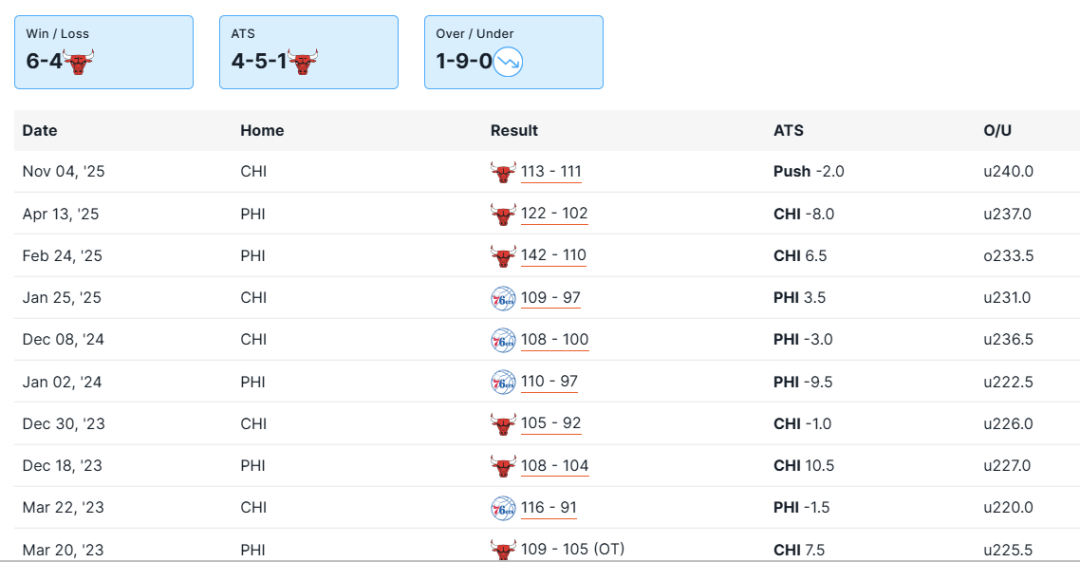The height and width of the screenshot is (562, 1080).
Task: Open the 108 - 104 score link
Action: coord(554,466)
